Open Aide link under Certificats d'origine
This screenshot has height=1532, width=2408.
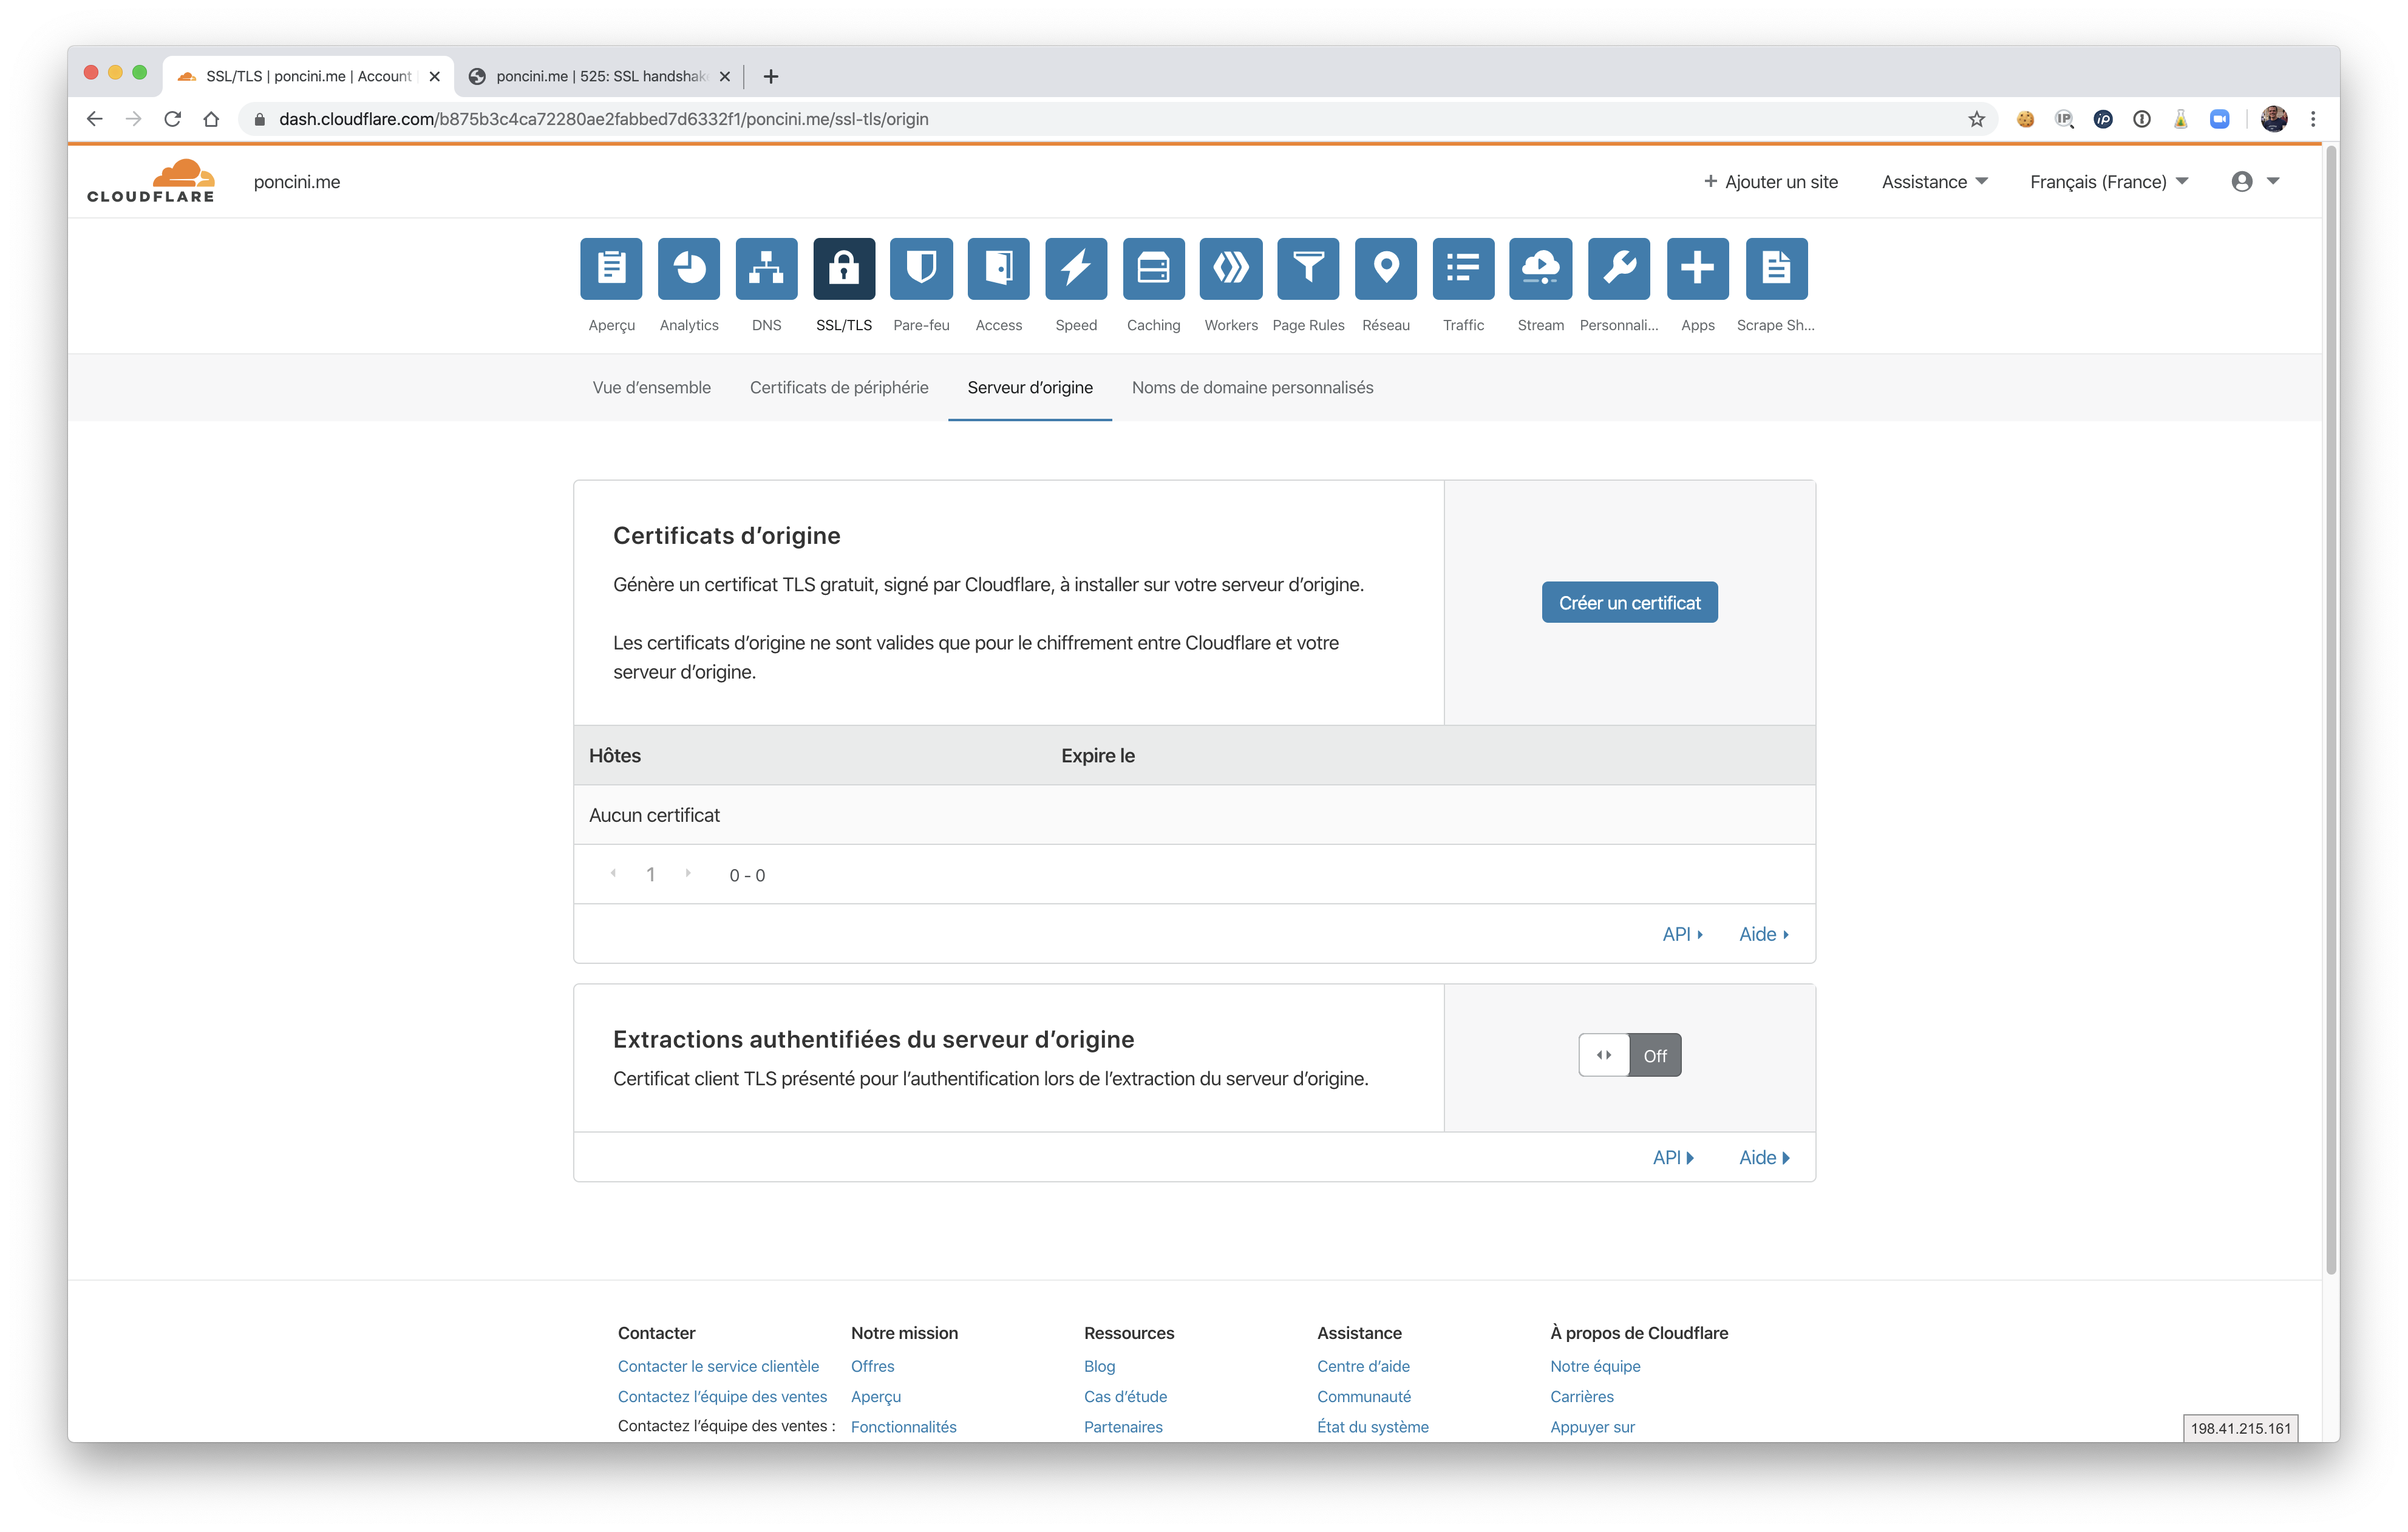(x=1763, y=933)
